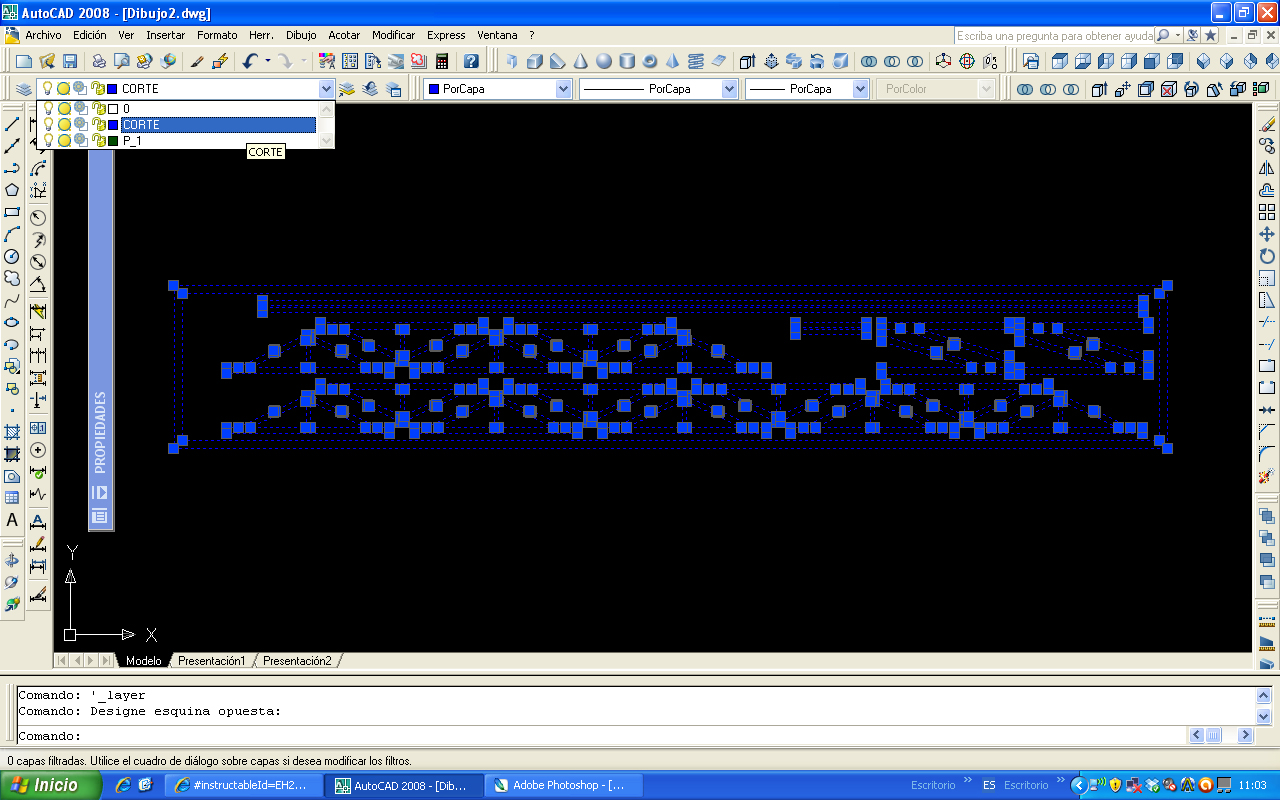Click the Move modify tool
Image resolution: width=1280 pixels, height=800 pixels.
click(x=1267, y=234)
